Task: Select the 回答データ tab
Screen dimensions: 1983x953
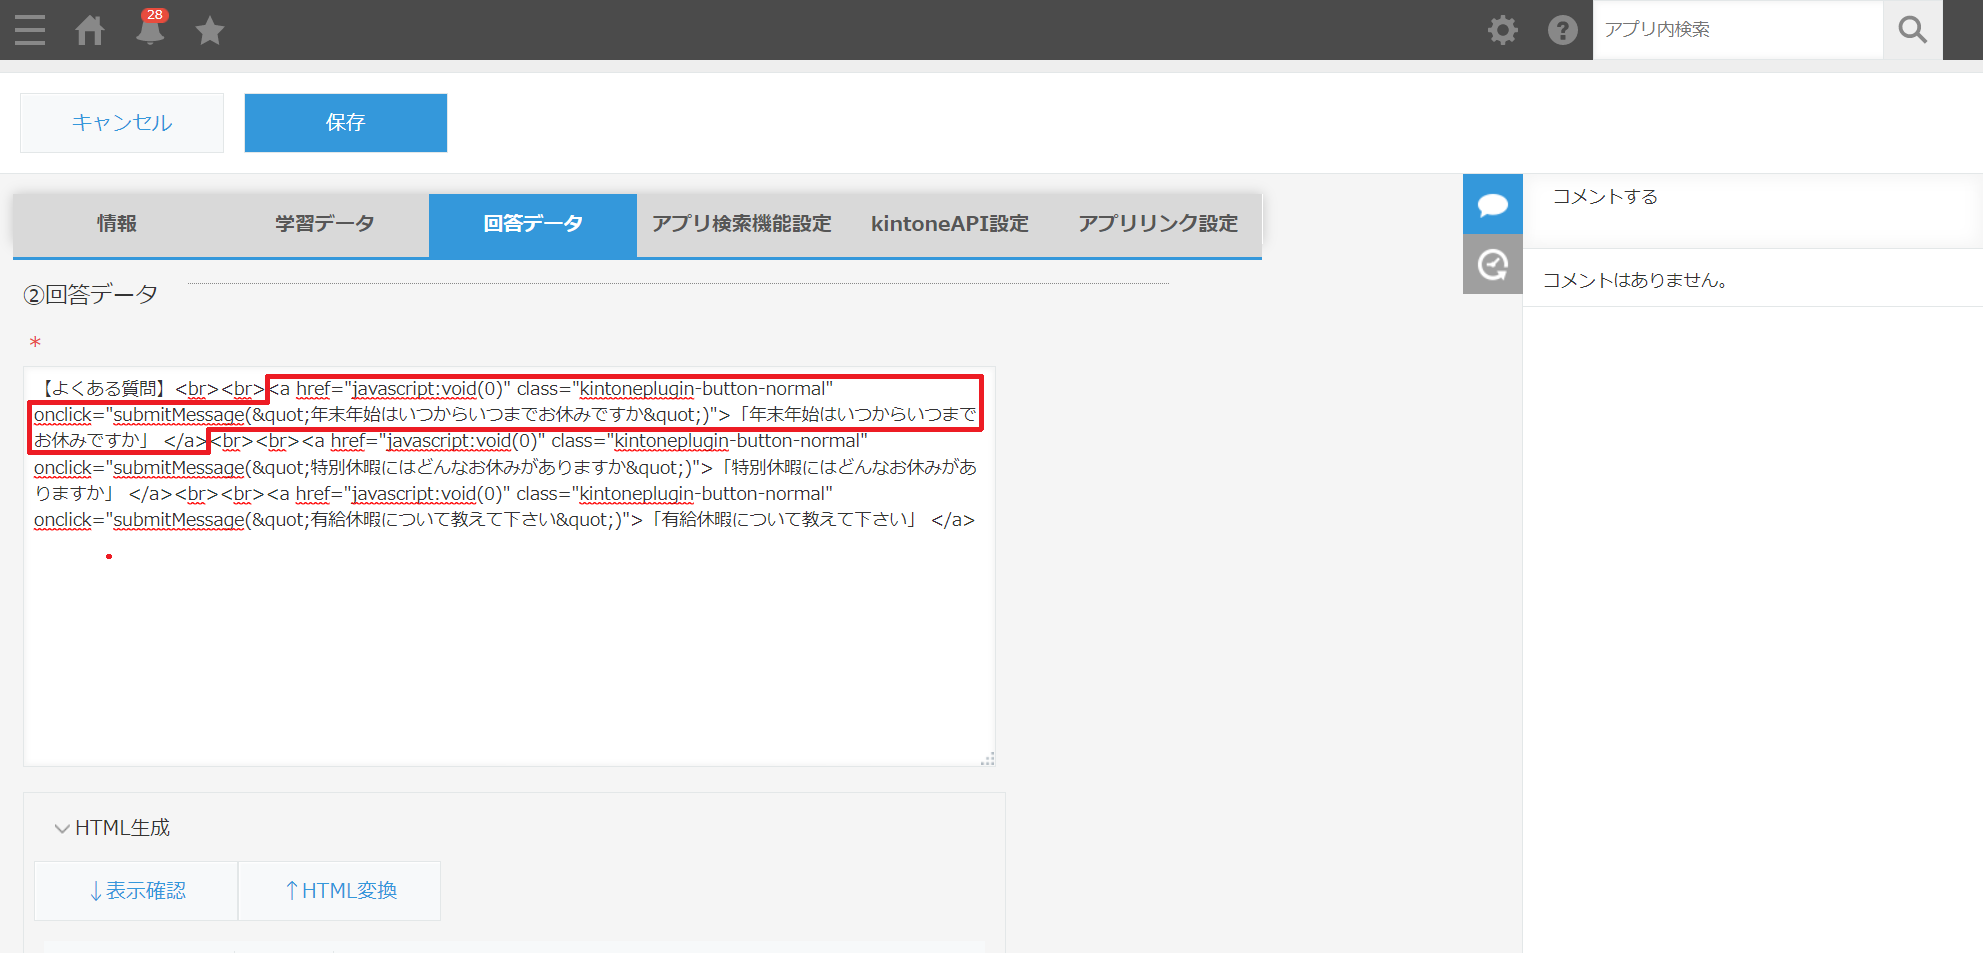Action: (x=533, y=224)
